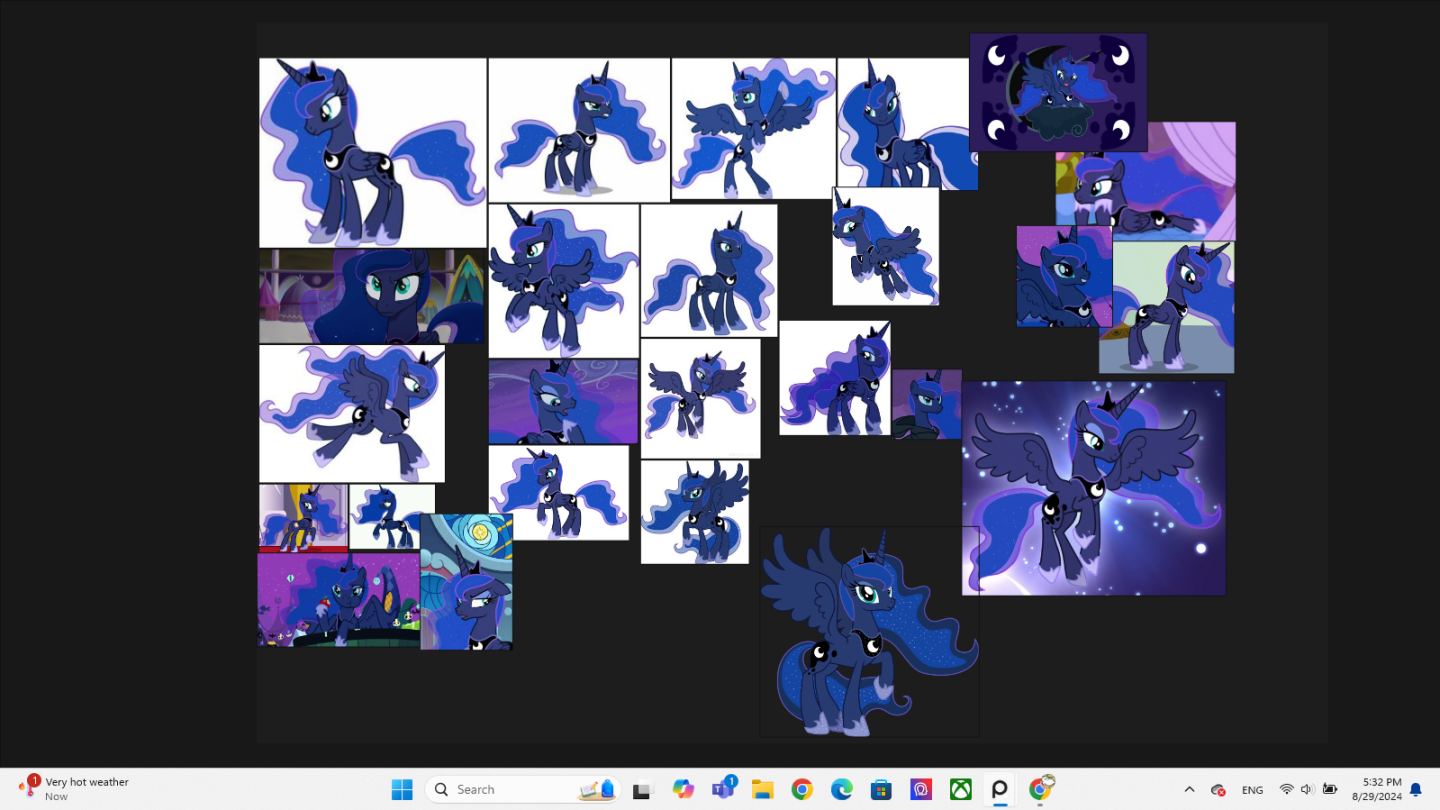
Task: Open File Explorer from the taskbar
Action: pos(762,789)
